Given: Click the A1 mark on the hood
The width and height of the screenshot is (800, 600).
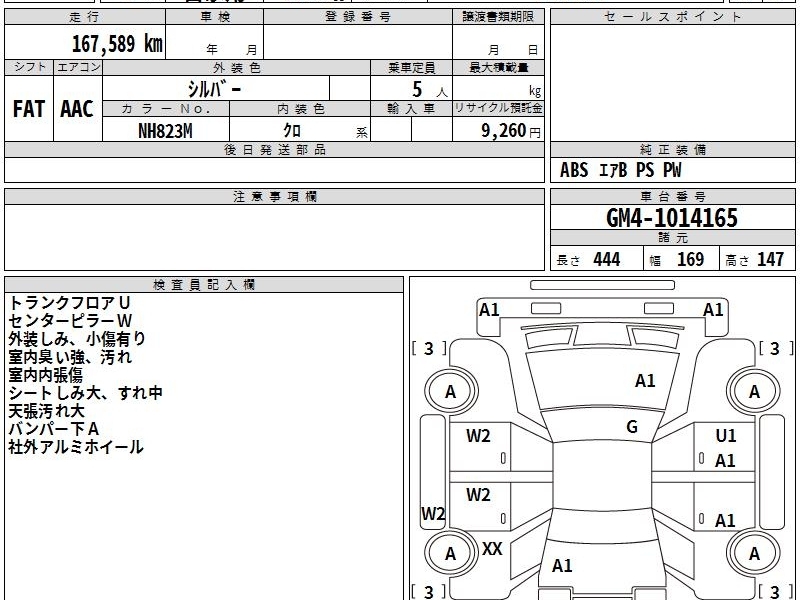Looking at the screenshot, I should tap(645, 381).
